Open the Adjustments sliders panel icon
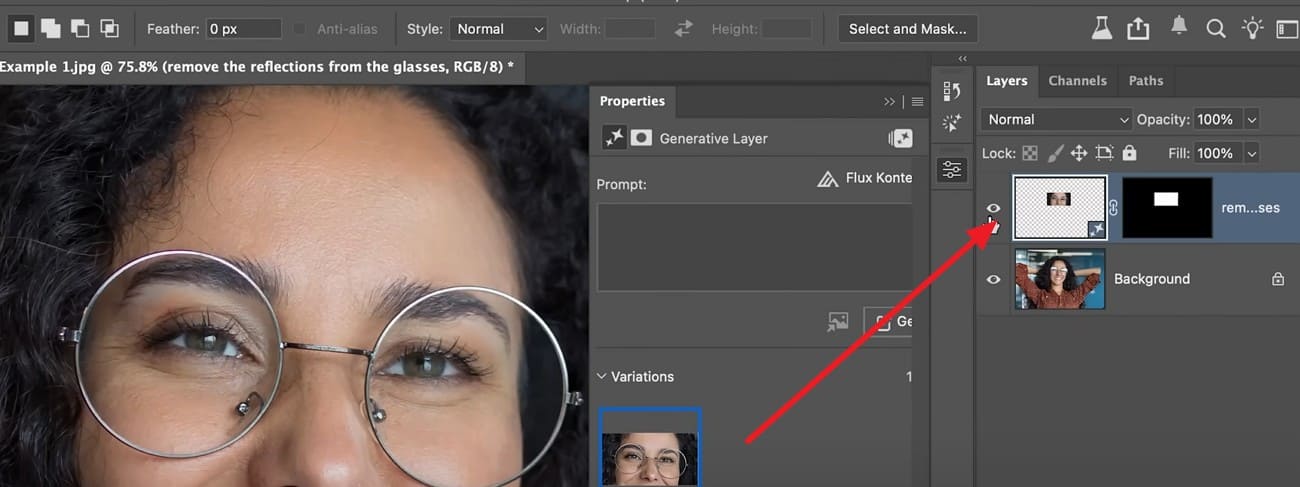This screenshot has width=1300, height=487. [x=951, y=170]
